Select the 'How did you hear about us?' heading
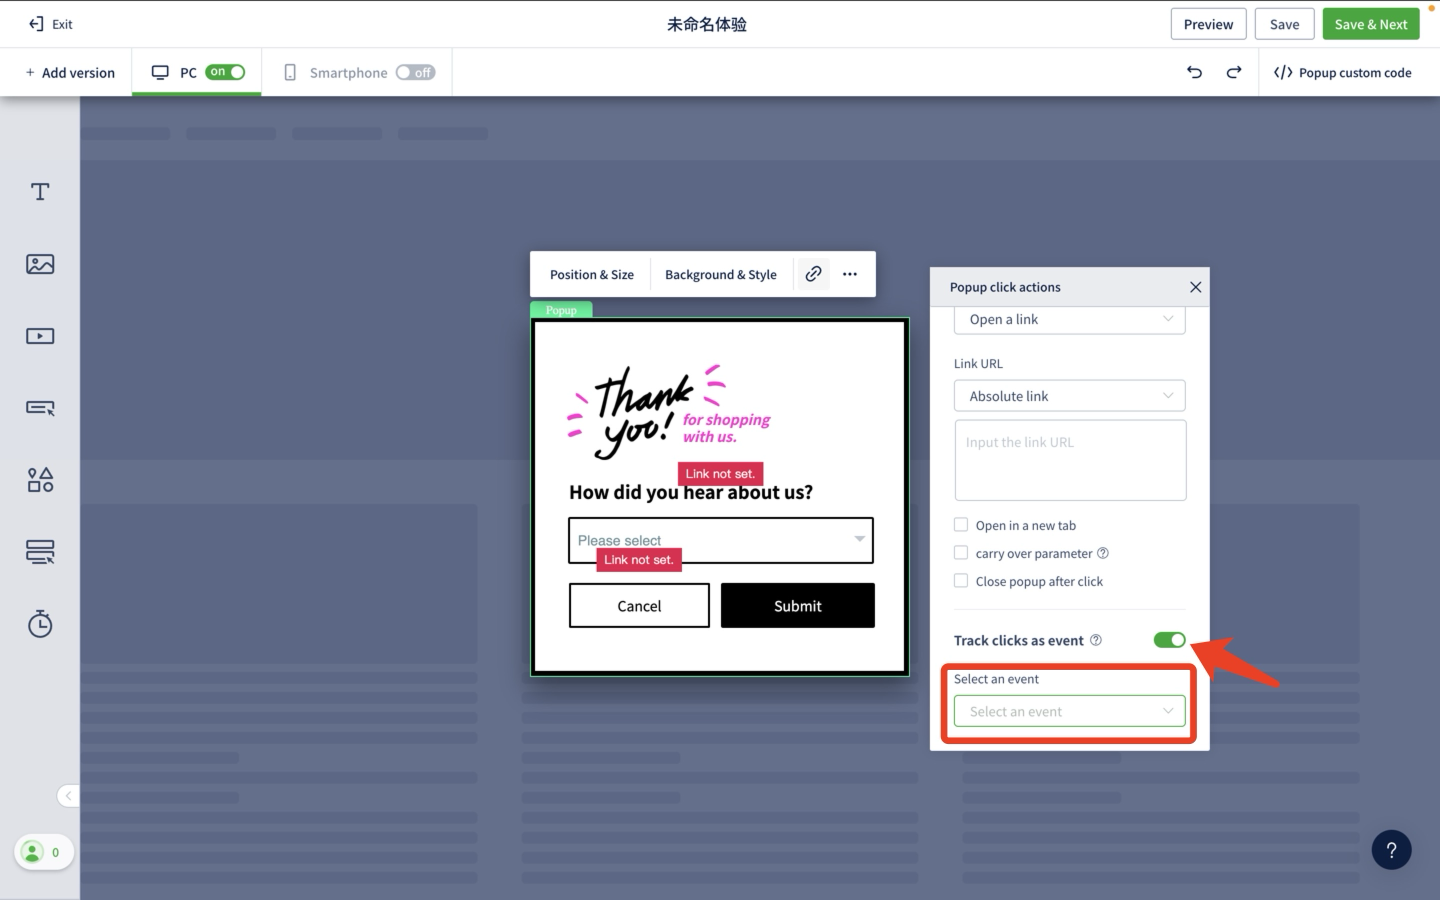 tap(691, 492)
